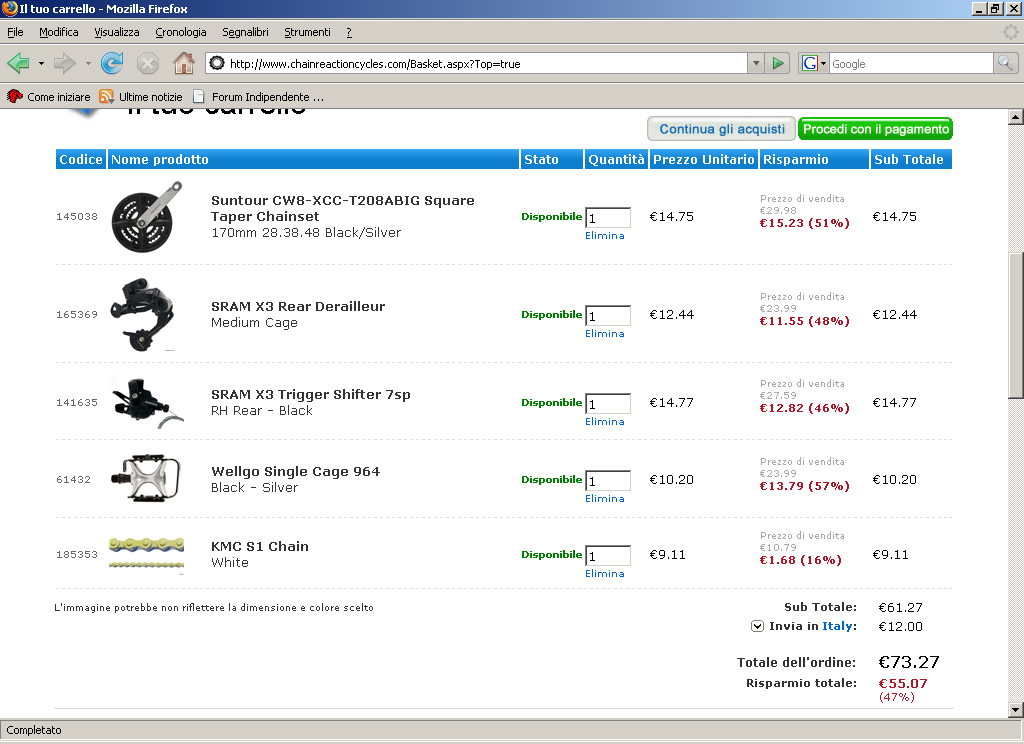Click the KMC S1 Chain thumbnail image
Viewport: 1024px width, 744px height.
click(146, 554)
